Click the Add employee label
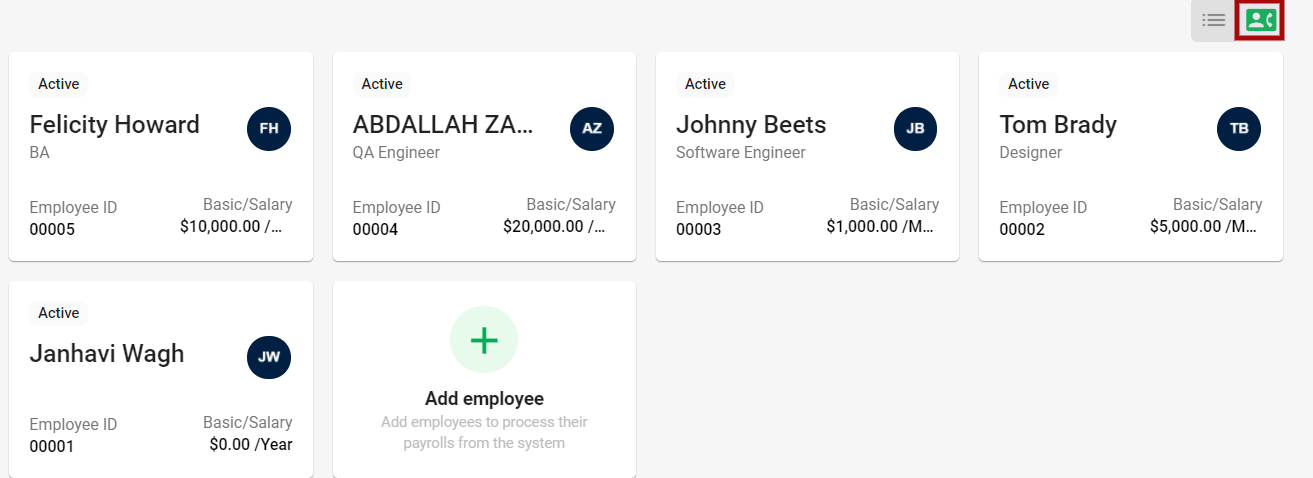The image size is (1313, 478). (x=484, y=399)
